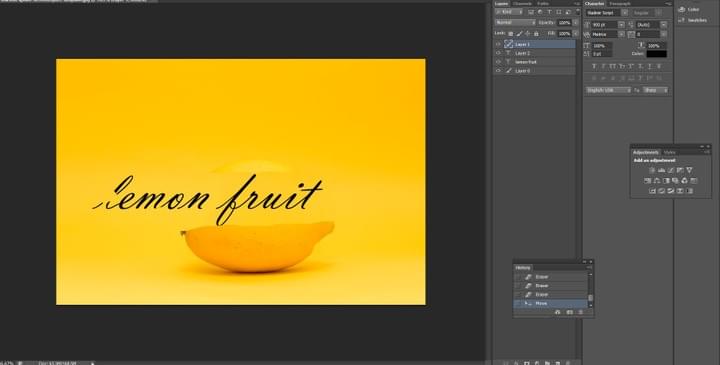720x365 pixels.
Task: Select the Move history state
Action: click(x=550, y=303)
